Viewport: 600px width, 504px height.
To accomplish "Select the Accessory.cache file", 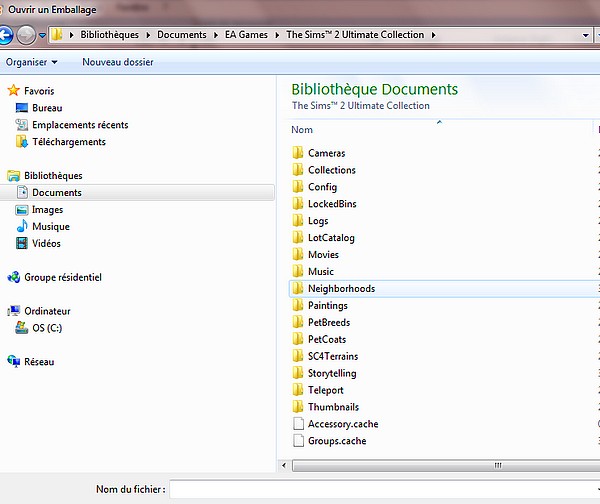I will pos(336,424).
